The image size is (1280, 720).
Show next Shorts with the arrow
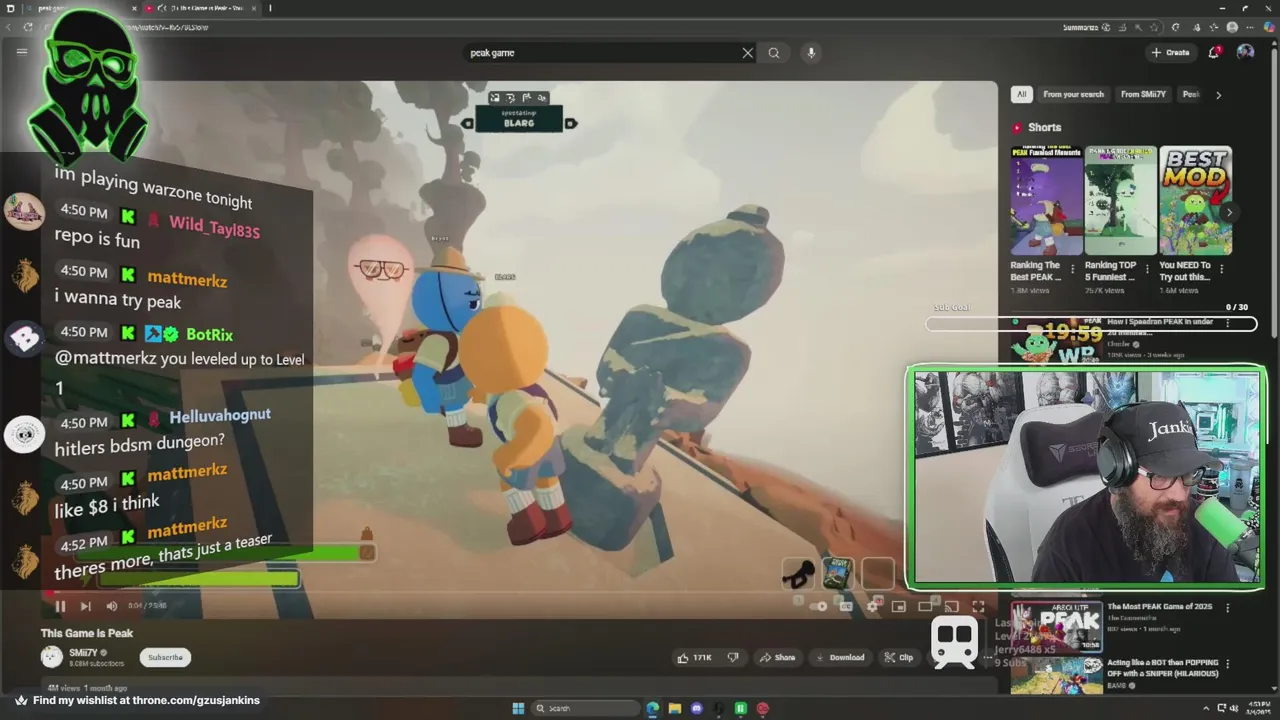[x=1229, y=212]
